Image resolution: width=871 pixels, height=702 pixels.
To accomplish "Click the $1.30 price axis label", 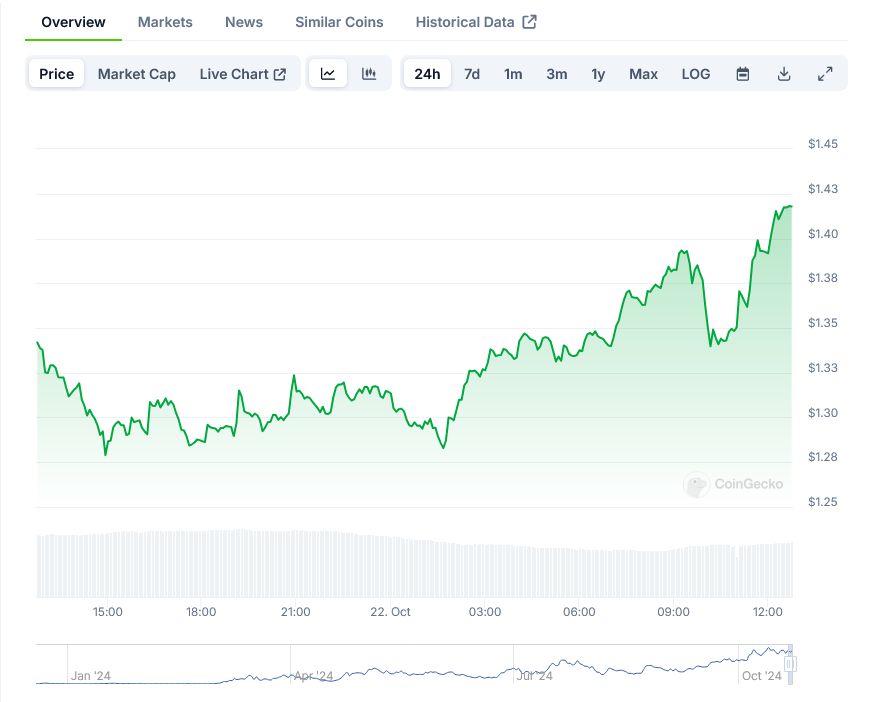I will [x=823, y=413].
